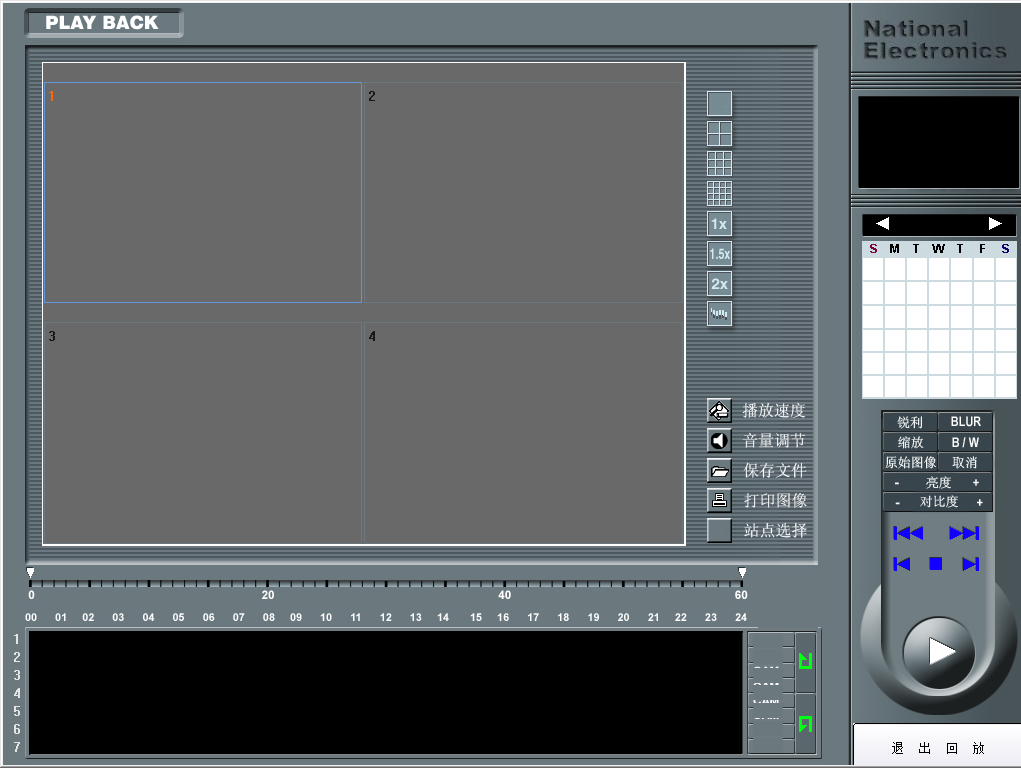Click the zoom (缩放) button
Viewport: 1021px width, 768px height.
tap(910, 442)
